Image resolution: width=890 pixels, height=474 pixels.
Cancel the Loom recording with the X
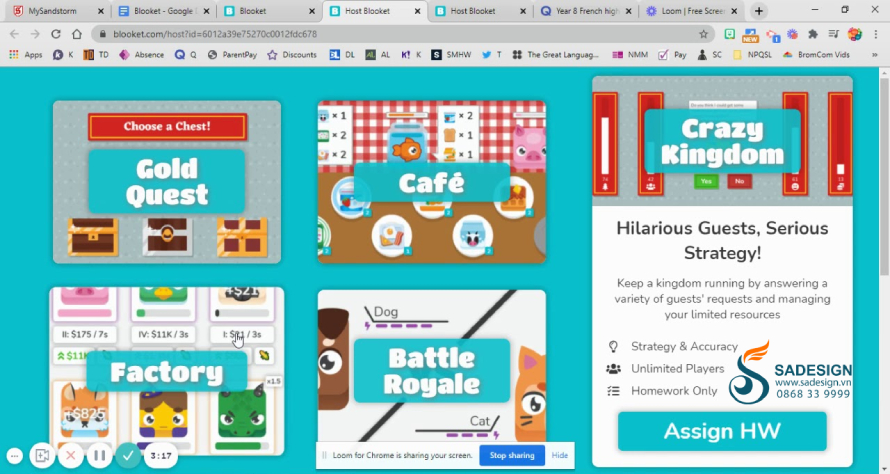(70, 455)
